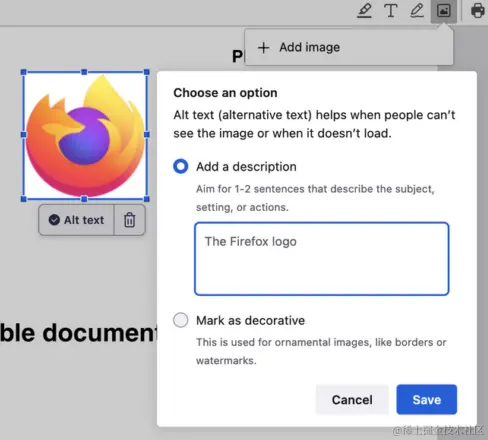Image resolution: width=488 pixels, height=440 pixels.
Task: Click the alt text description field
Action: 322,259
